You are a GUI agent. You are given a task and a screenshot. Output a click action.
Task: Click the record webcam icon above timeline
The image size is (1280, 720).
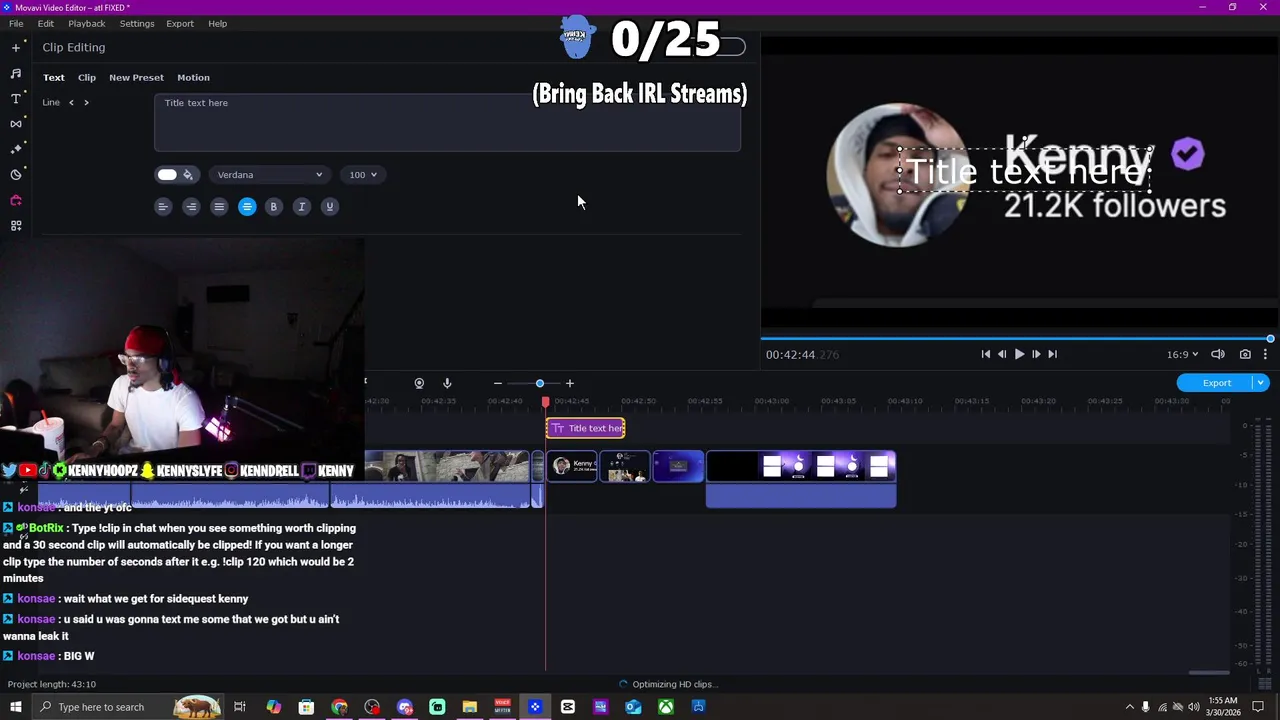click(x=419, y=383)
